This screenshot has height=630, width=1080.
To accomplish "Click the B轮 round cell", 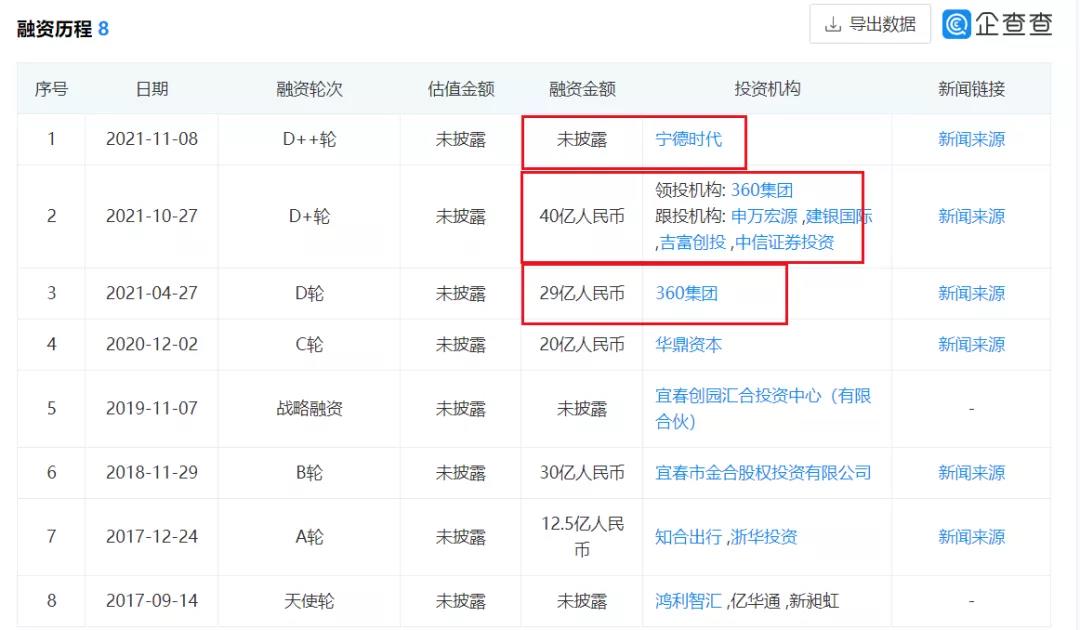I will click(x=309, y=472).
